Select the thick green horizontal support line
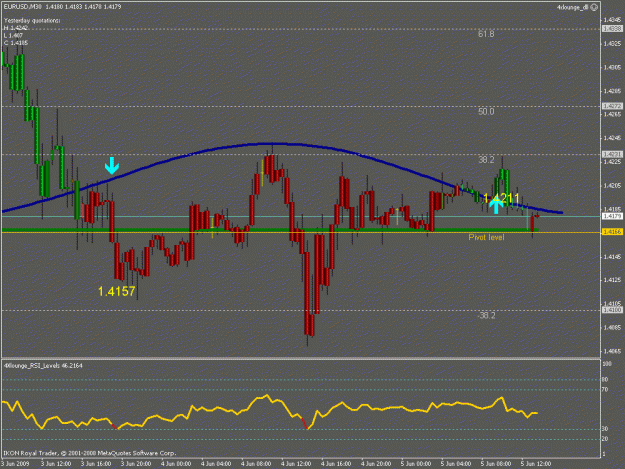The height and width of the screenshot is (469, 625). click(270, 230)
